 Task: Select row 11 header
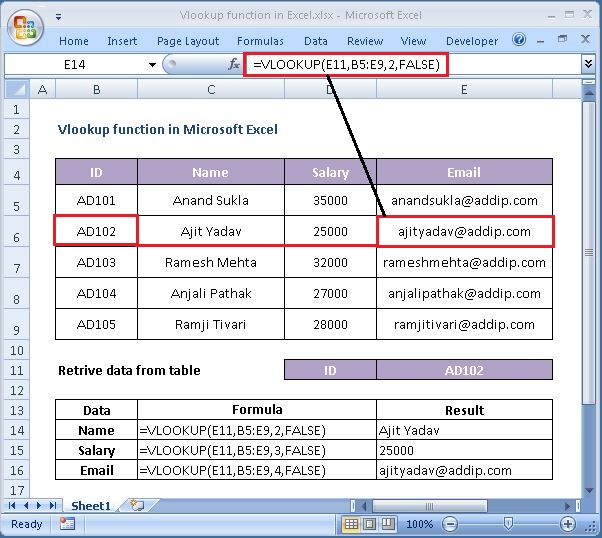(x=17, y=371)
